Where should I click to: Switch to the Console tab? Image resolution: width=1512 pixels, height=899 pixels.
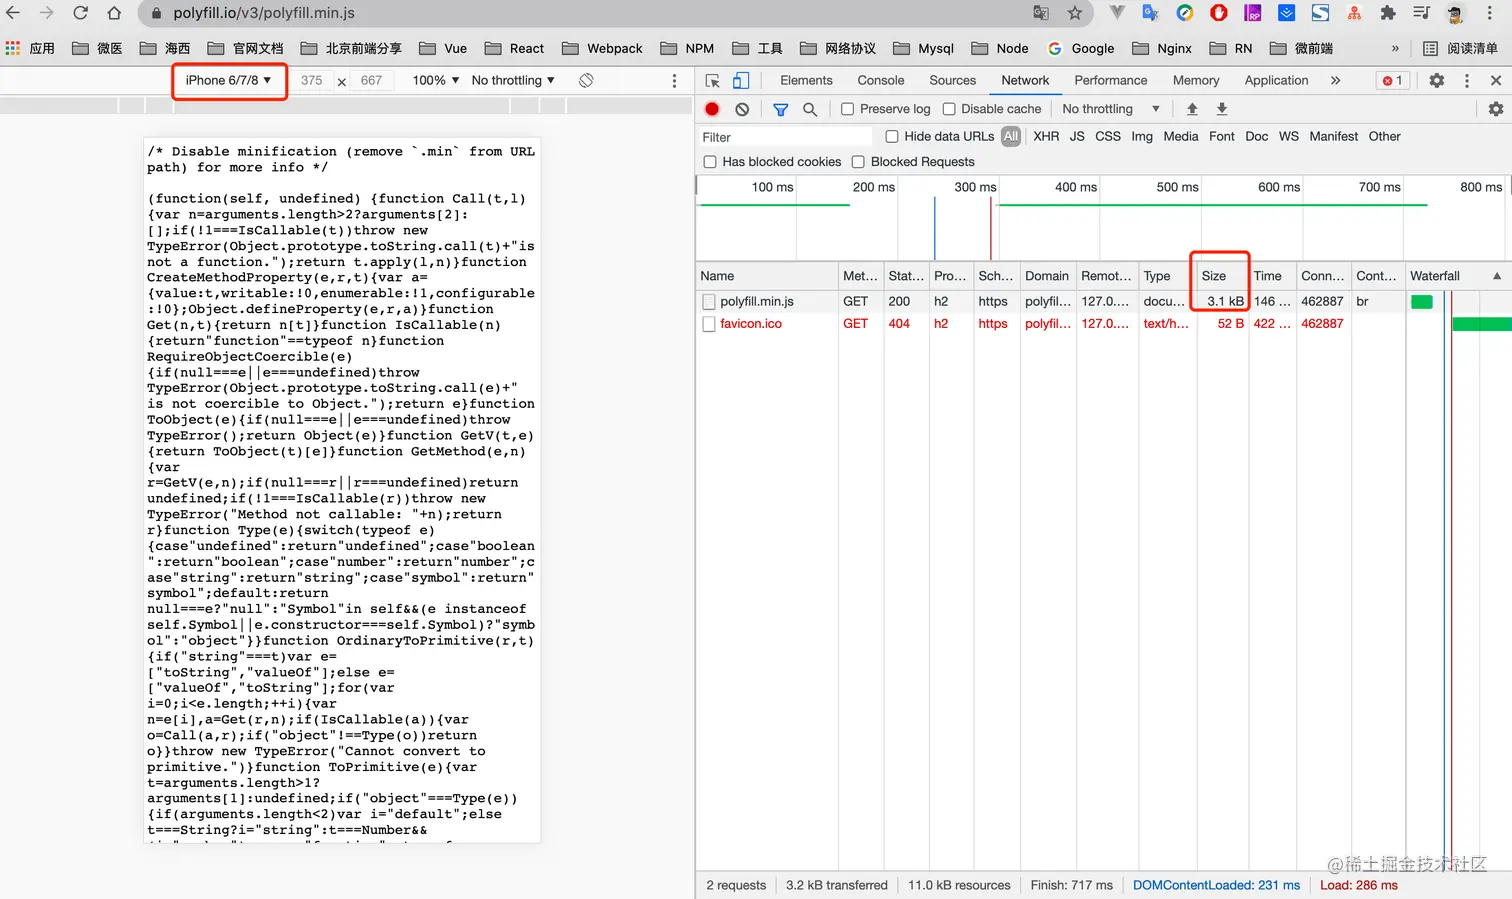pyautogui.click(x=881, y=80)
